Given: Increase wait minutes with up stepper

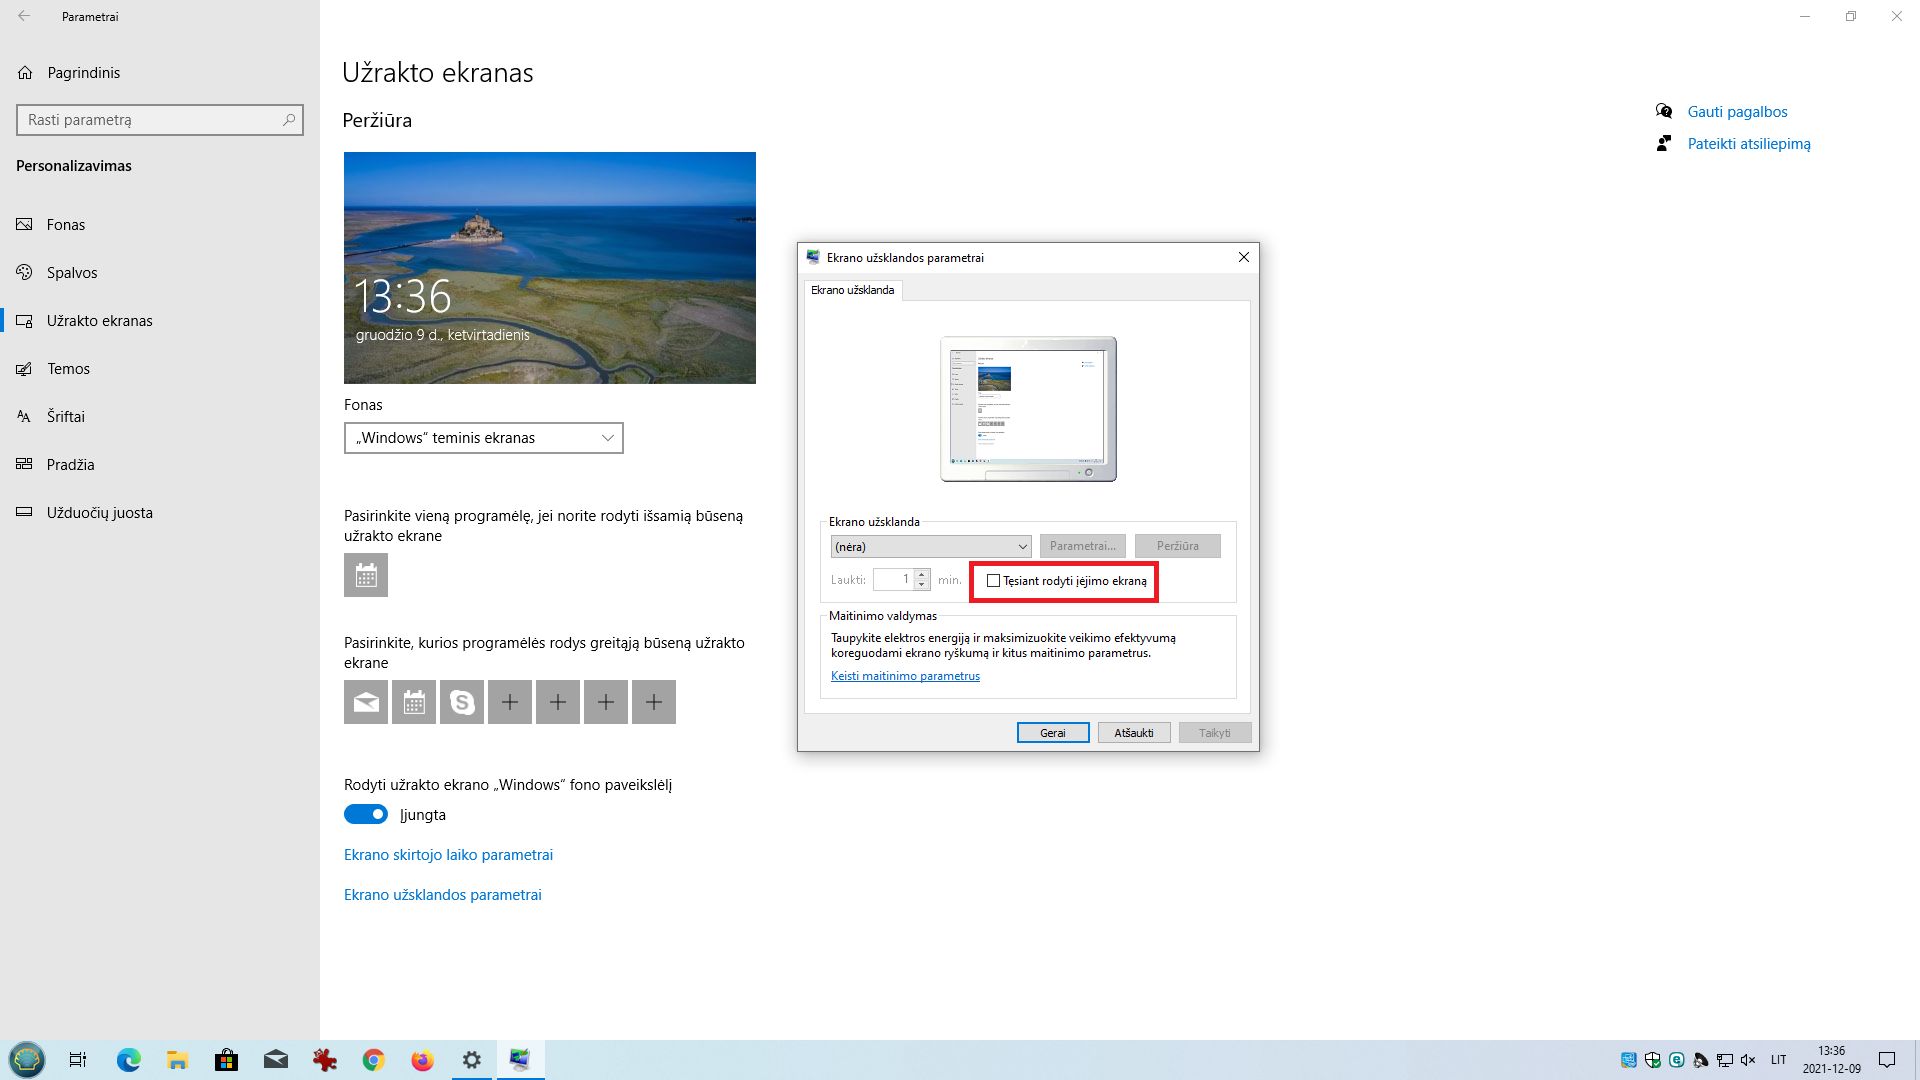Looking at the screenshot, I should point(922,575).
